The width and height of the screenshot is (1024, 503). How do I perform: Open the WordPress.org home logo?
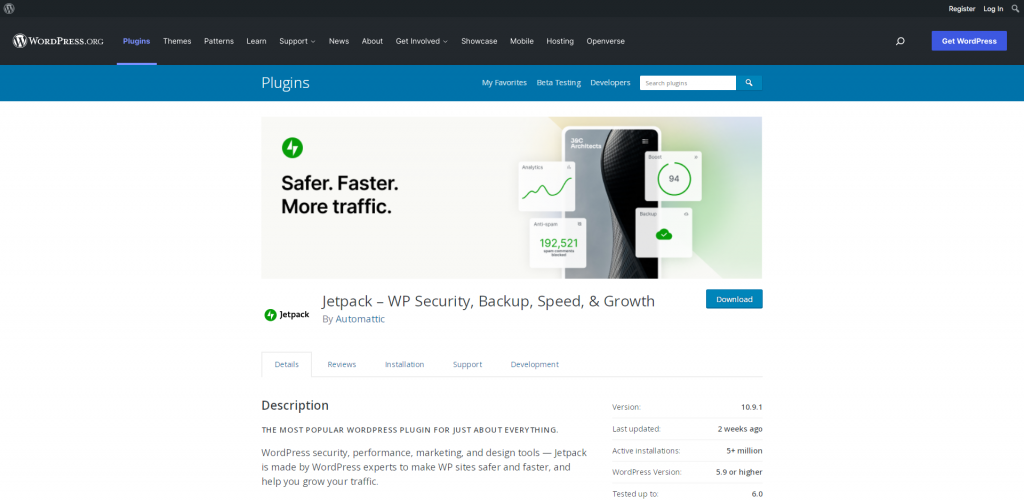(59, 41)
